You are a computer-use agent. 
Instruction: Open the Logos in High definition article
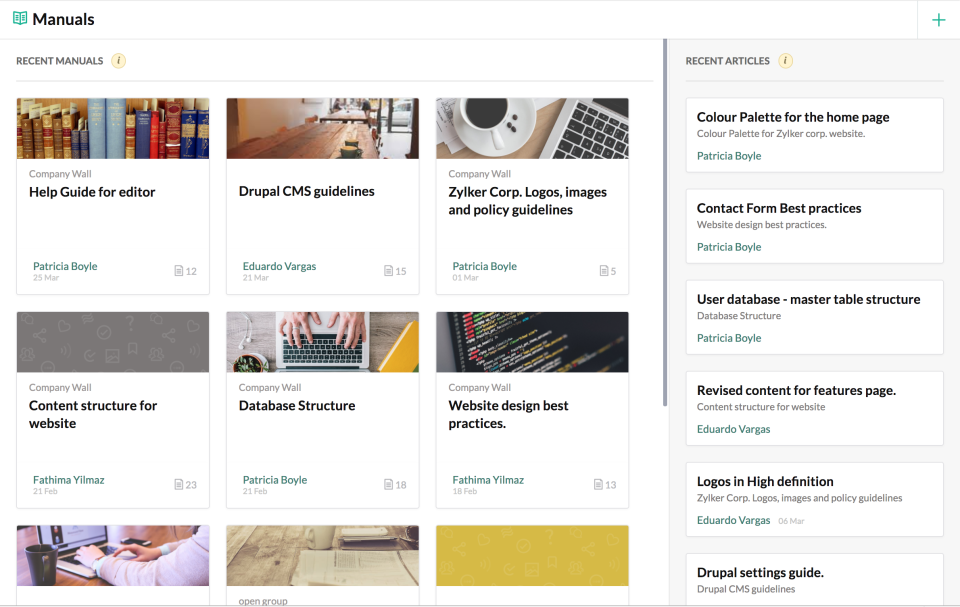(x=764, y=481)
